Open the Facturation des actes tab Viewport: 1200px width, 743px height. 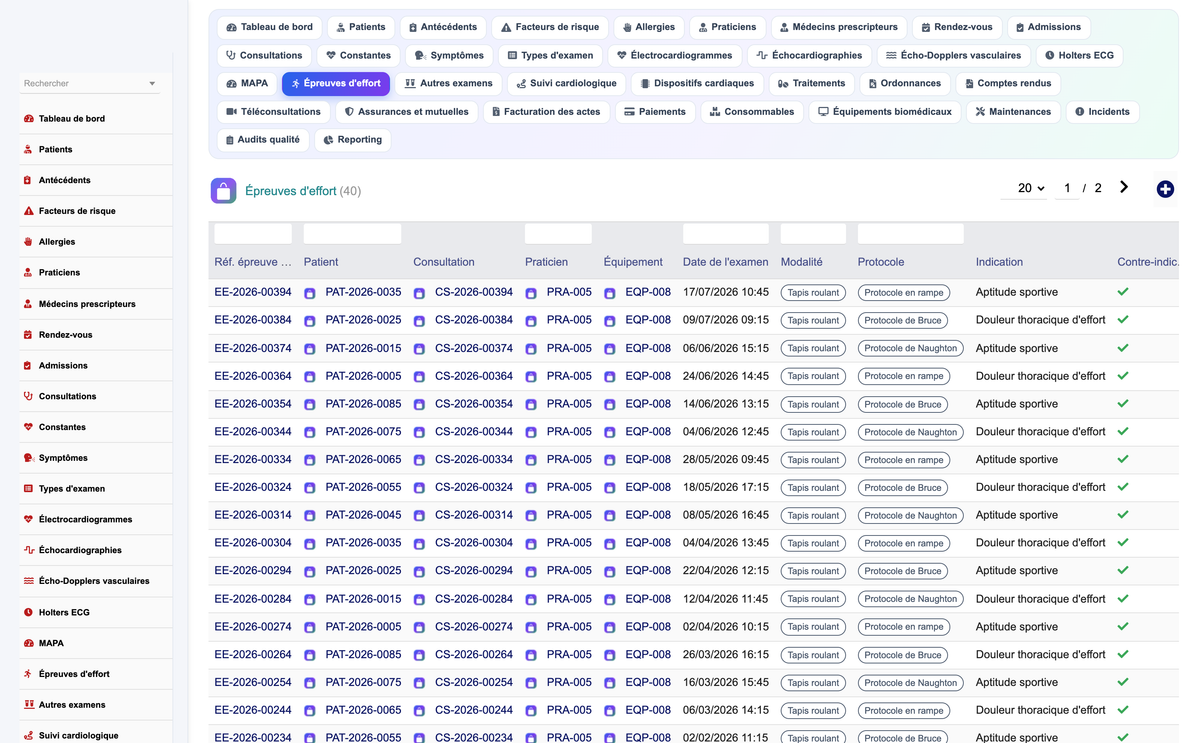point(546,111)
